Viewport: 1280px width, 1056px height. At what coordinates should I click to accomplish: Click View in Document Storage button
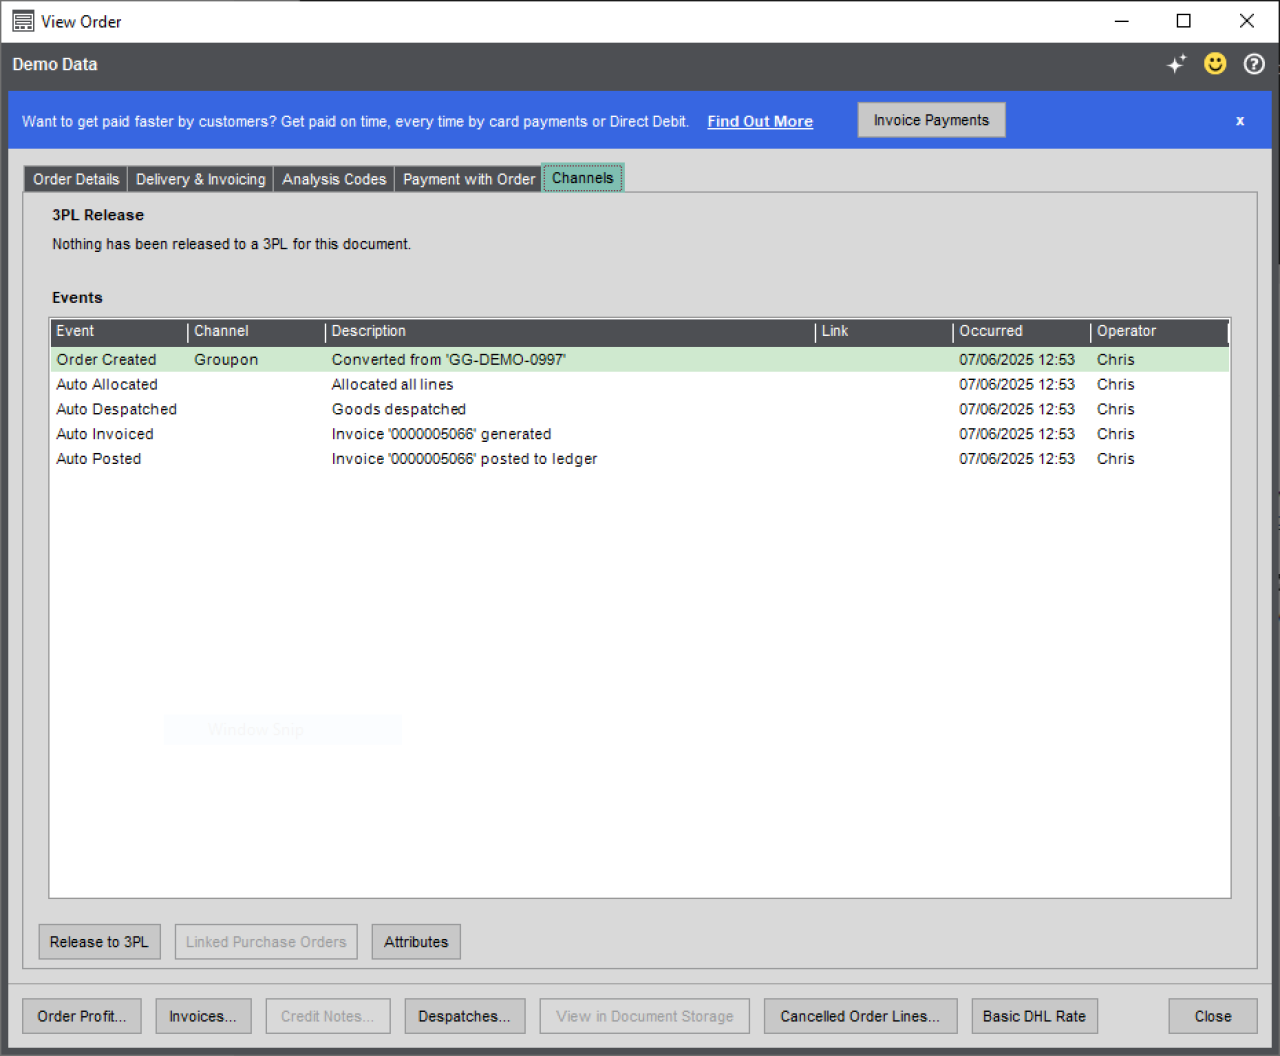coord(645,1016)
